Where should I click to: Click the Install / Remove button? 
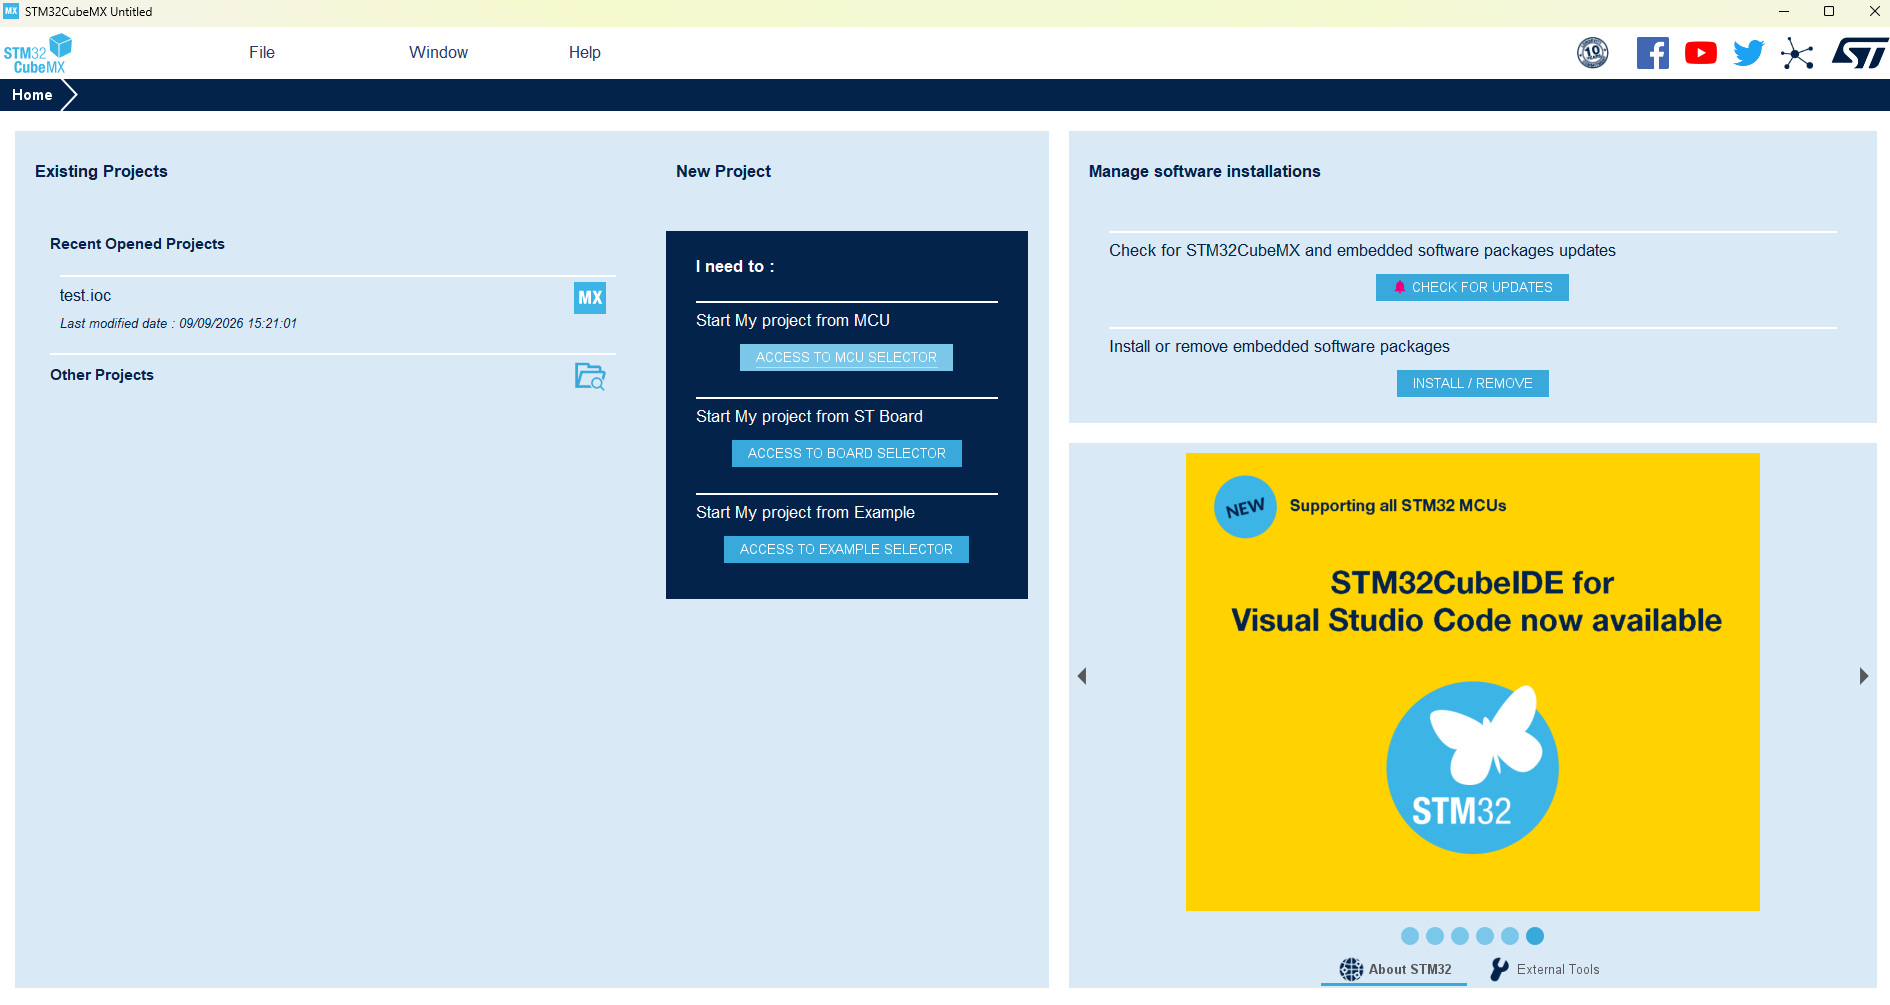click(1473, 384)
